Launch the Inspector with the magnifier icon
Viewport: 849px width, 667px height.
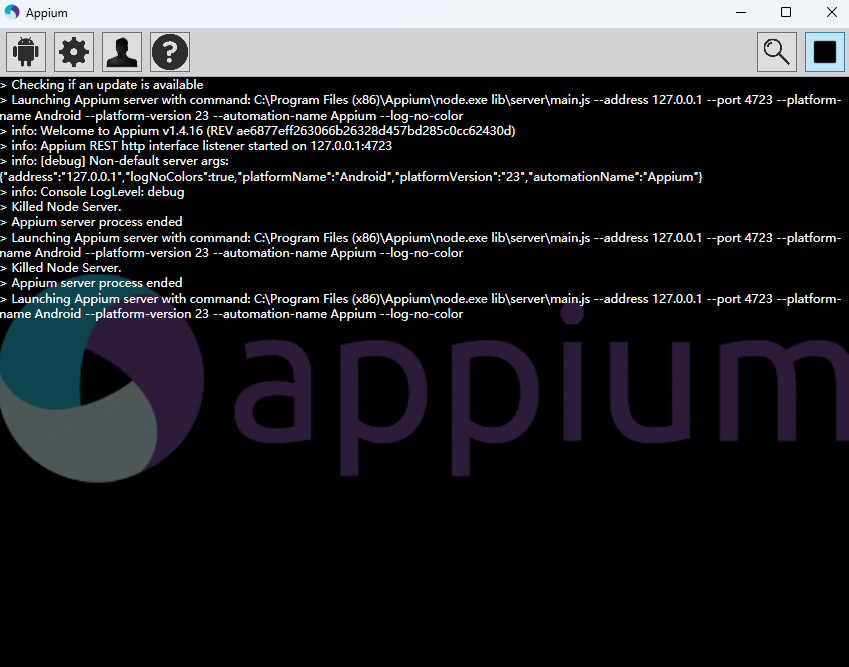pyautogui.click(x=777, y=52)
